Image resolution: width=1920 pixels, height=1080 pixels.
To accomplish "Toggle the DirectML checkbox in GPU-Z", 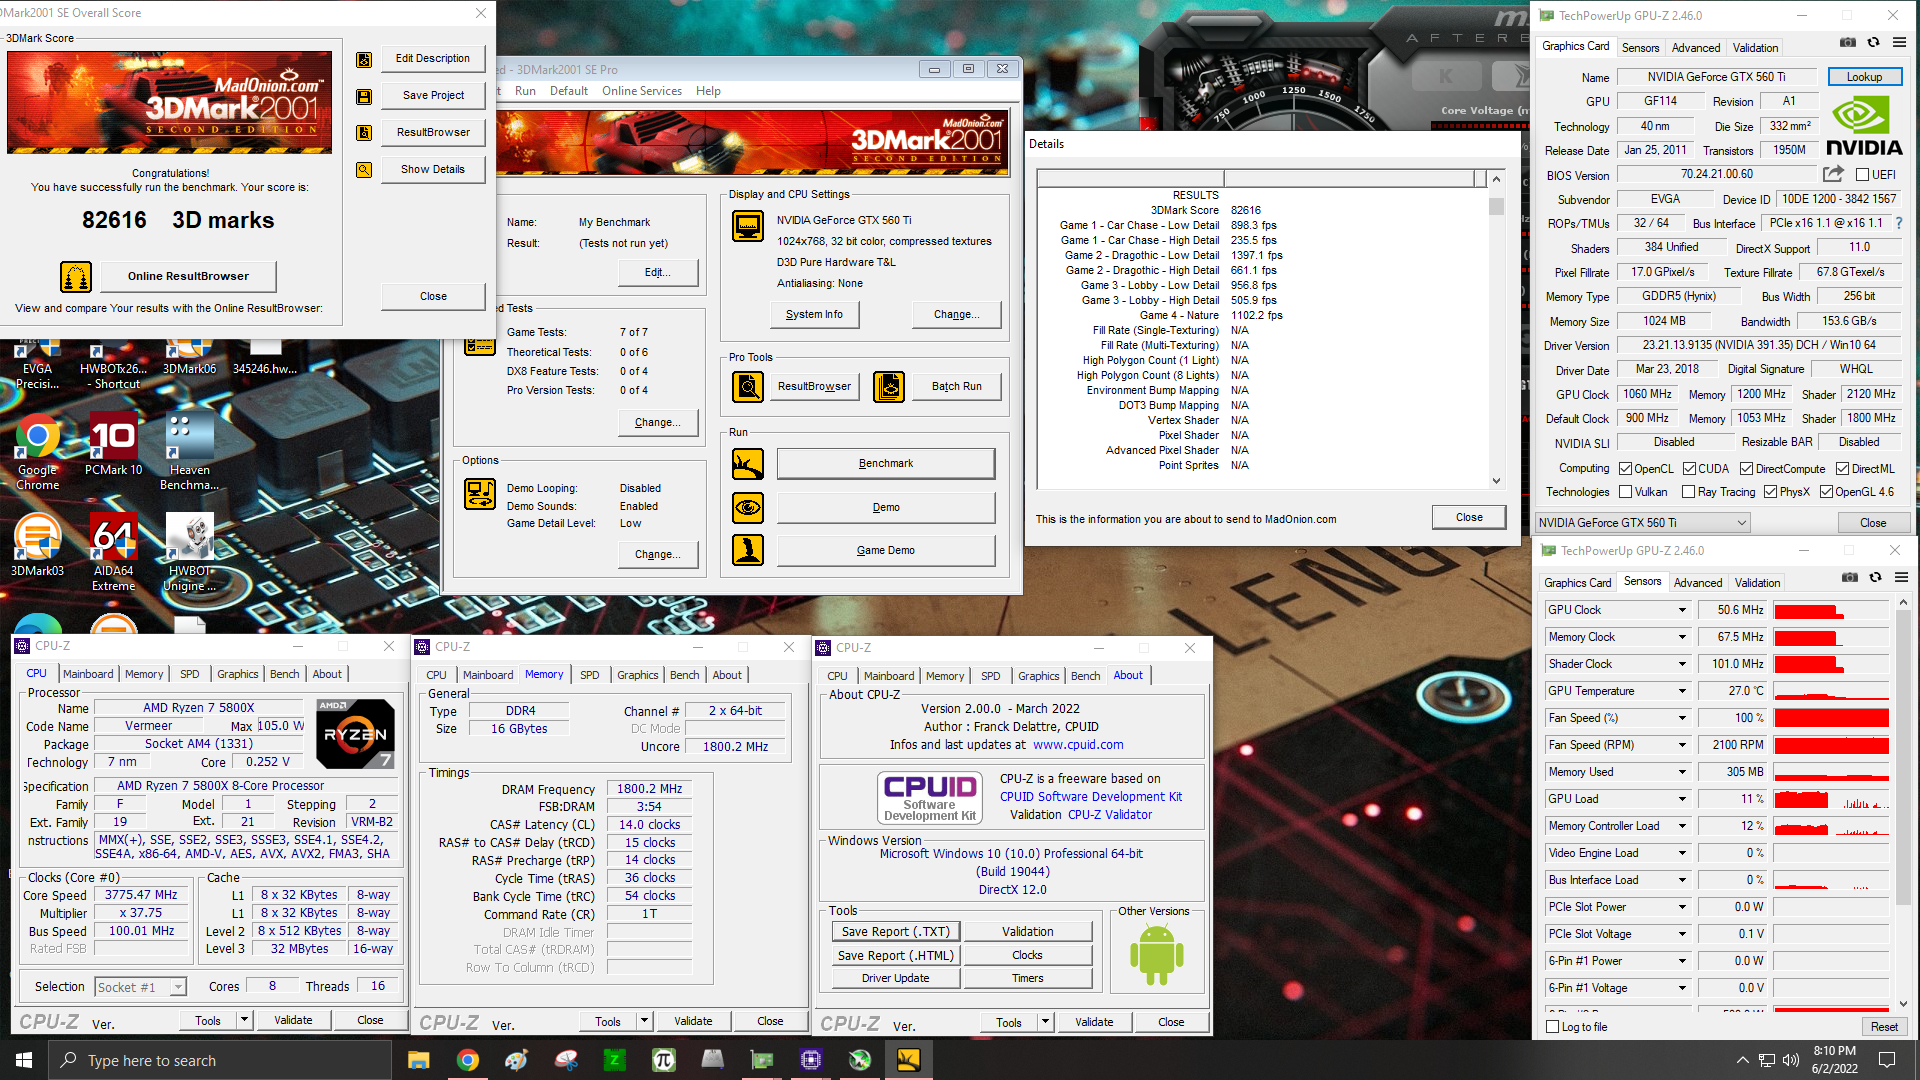I will point(1842,469).
